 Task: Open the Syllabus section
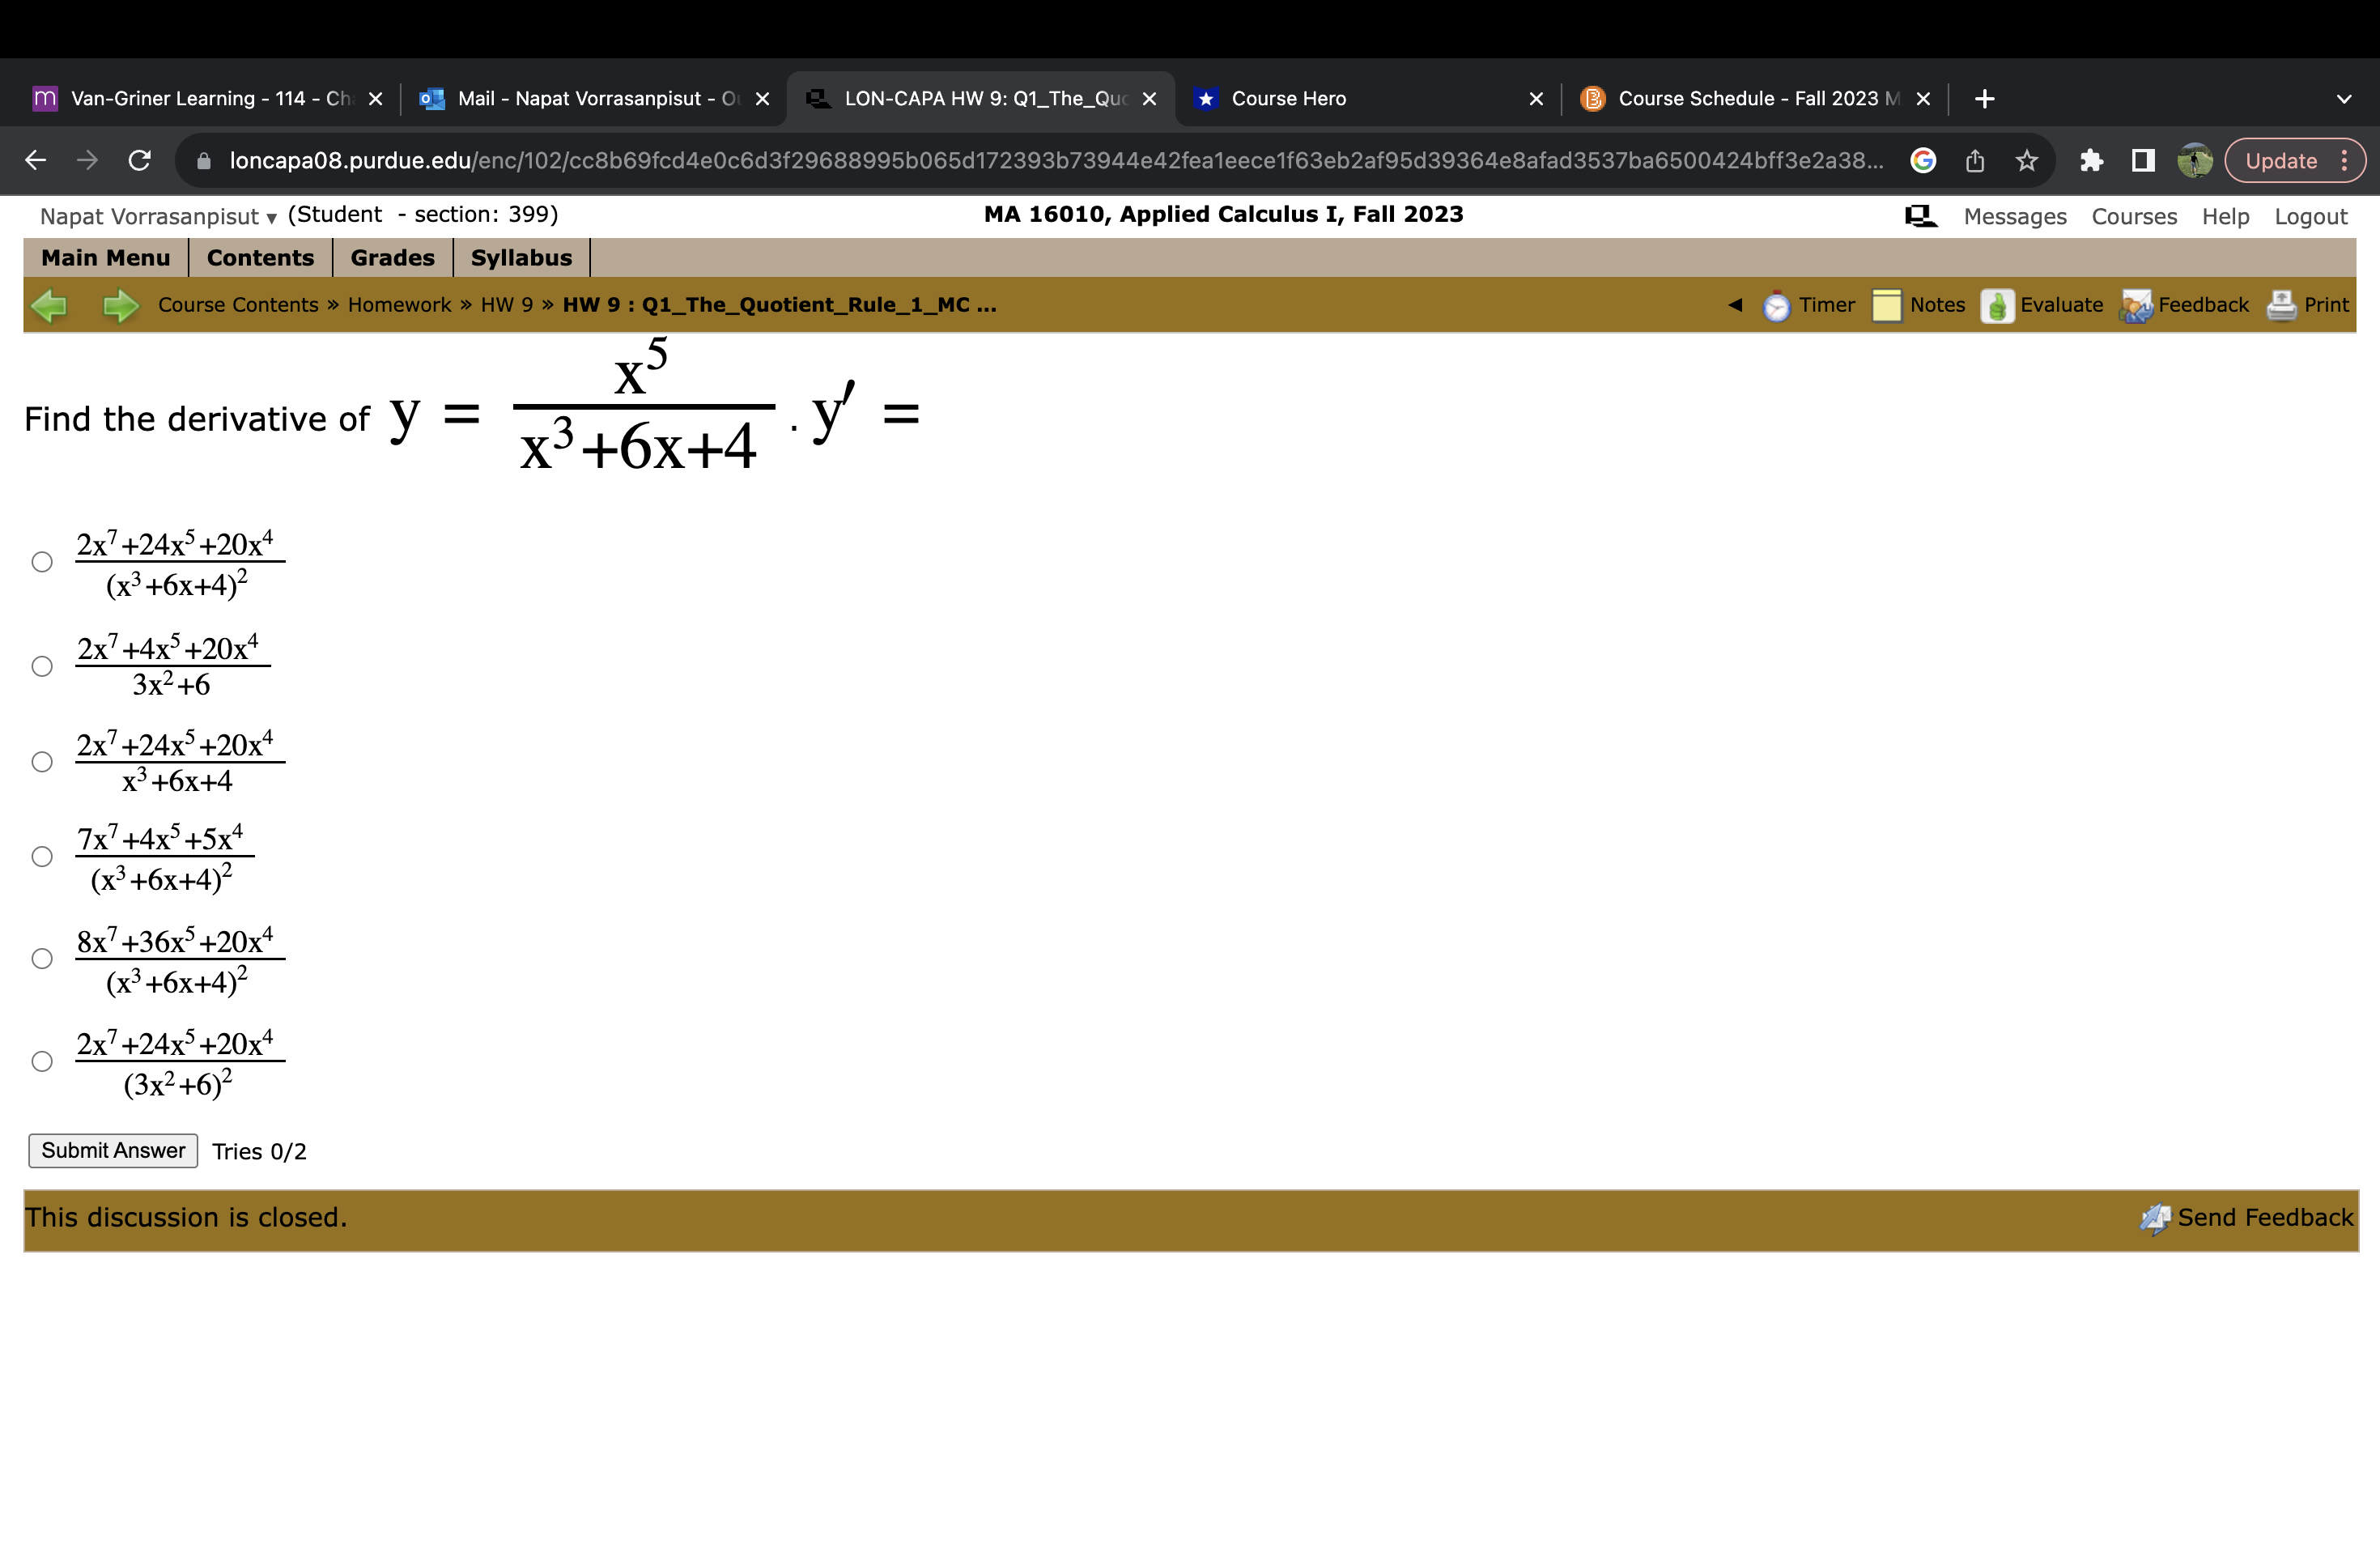pos(521,257)
